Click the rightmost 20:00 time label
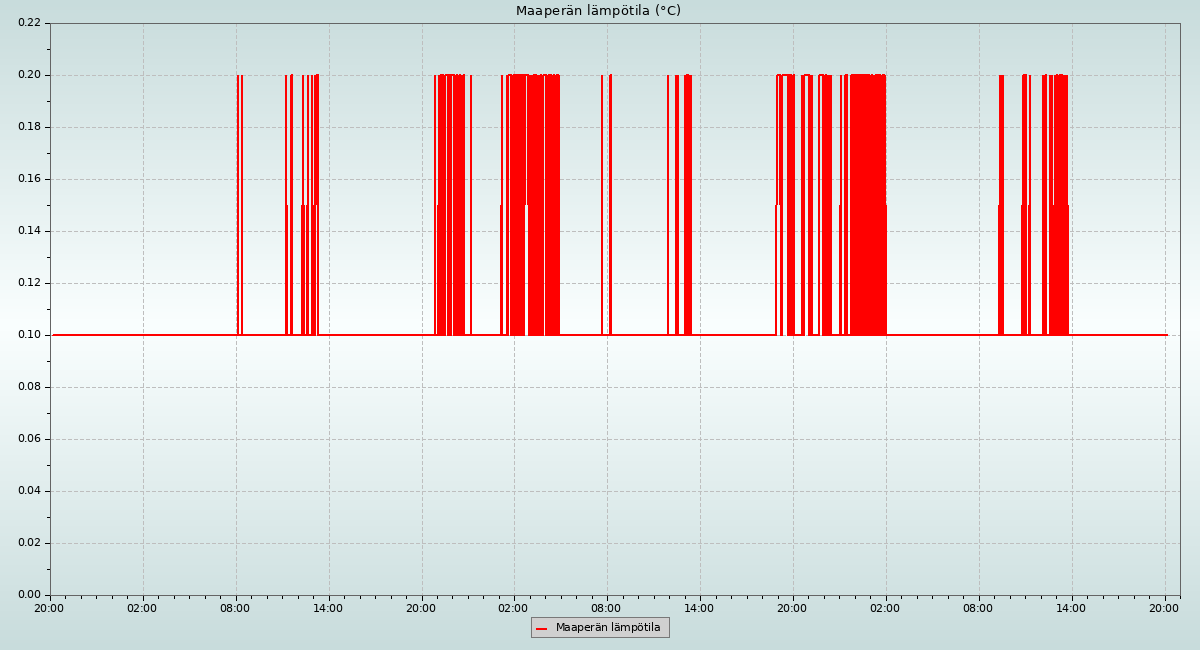Image resolution: width=1200 pixels, height=650 pixels. click(x=1164, y=608)
